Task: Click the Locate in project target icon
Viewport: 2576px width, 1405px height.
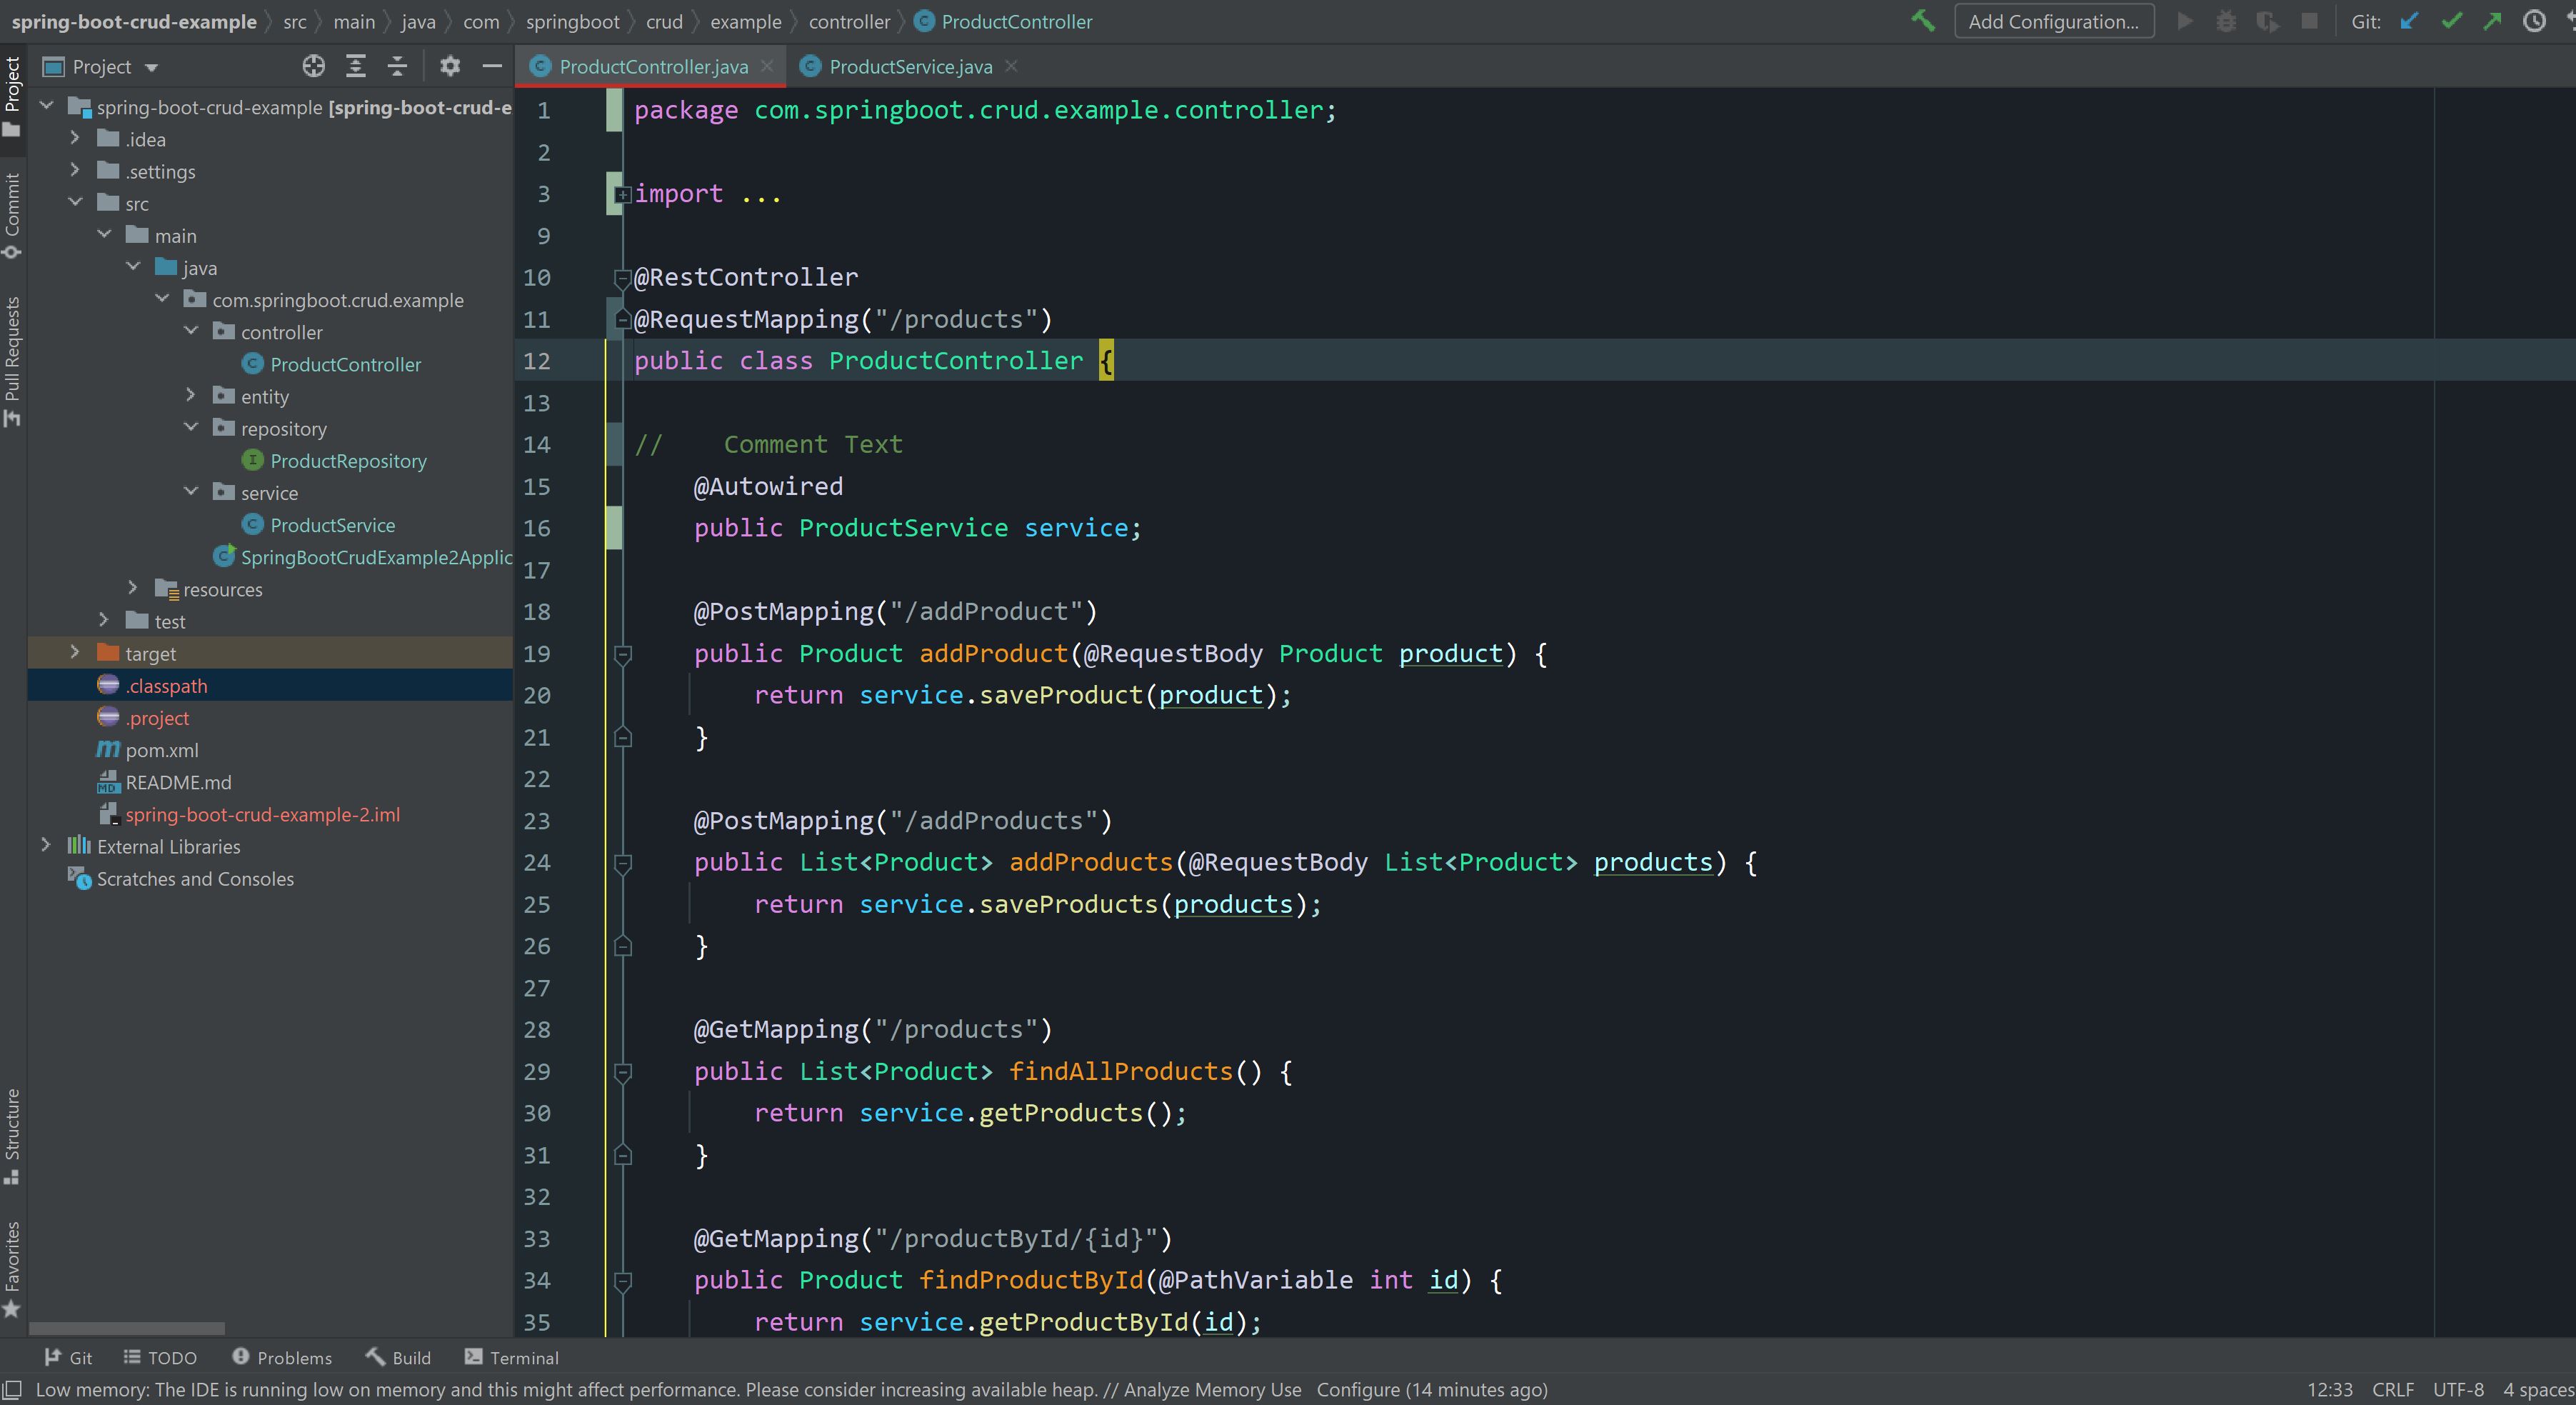Action: [313, 66]
